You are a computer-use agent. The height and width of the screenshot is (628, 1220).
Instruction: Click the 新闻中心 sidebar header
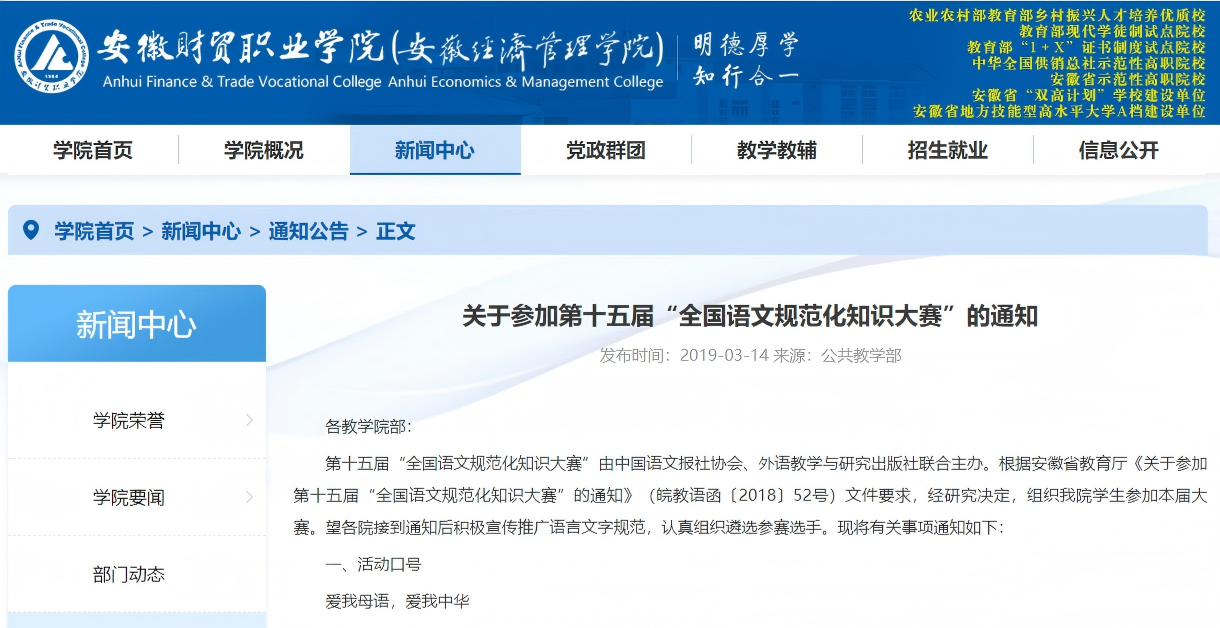(137, 324)
